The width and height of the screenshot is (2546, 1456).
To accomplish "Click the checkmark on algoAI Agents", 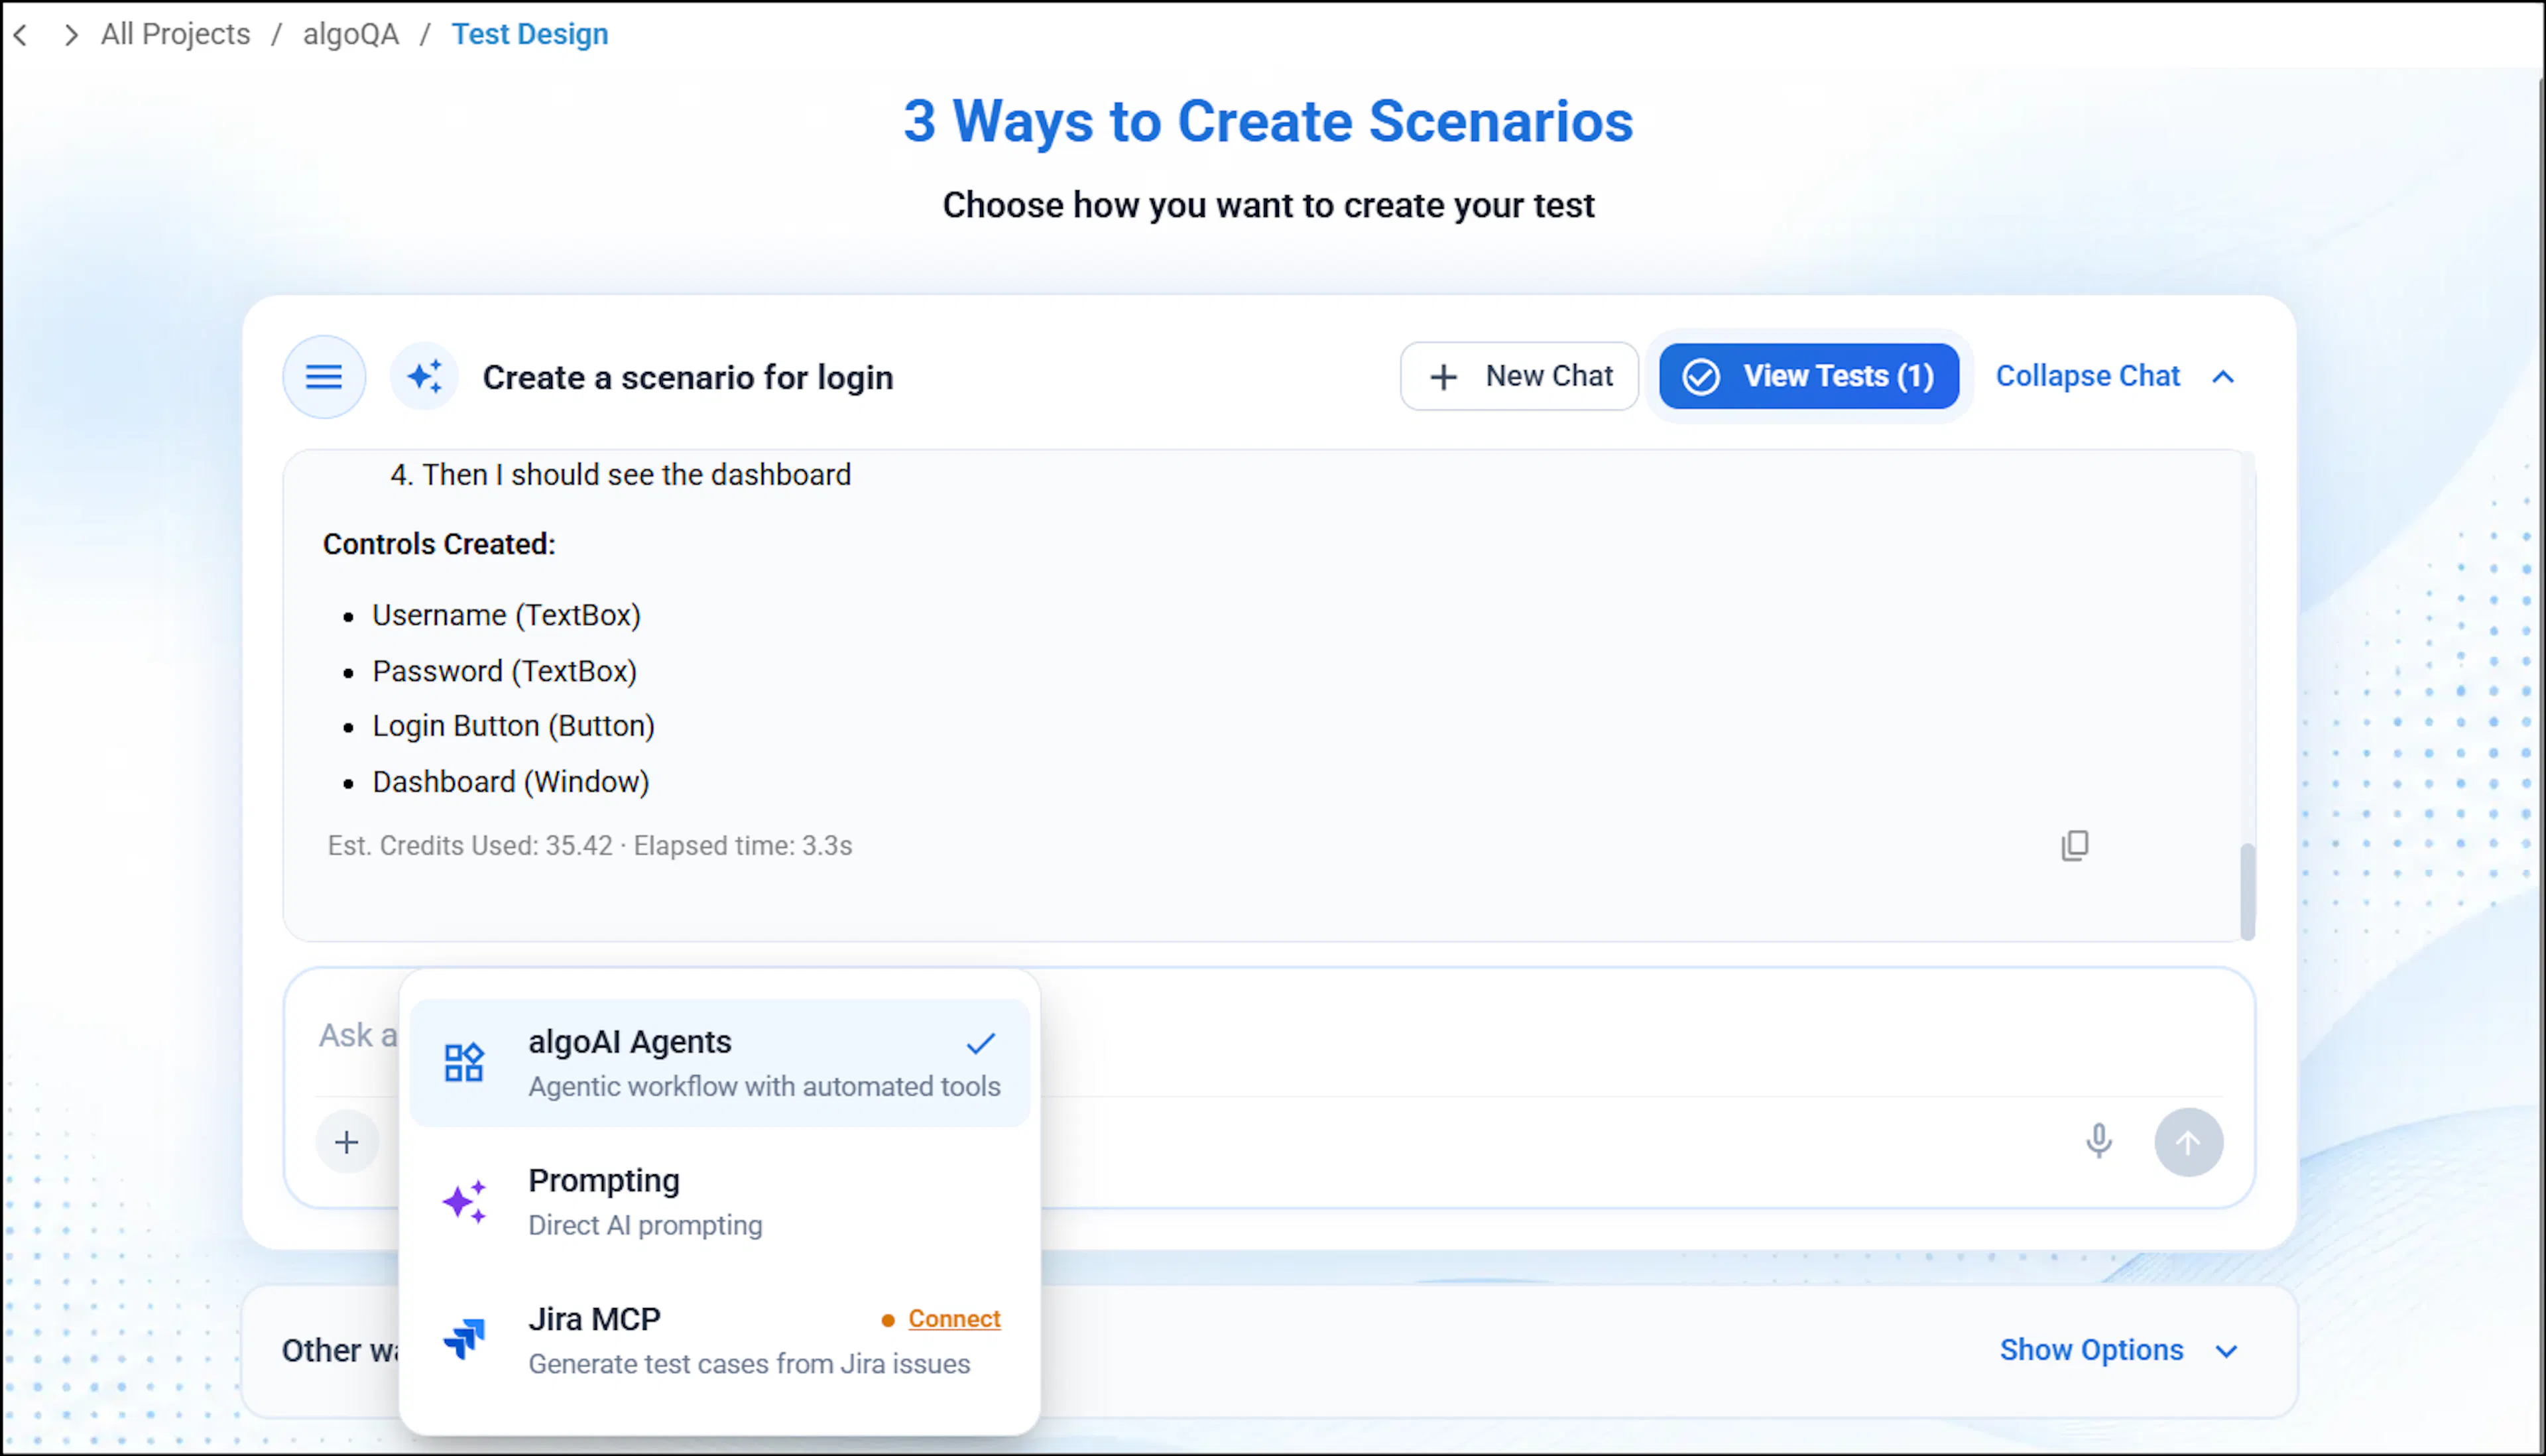I will point(981,1043).
